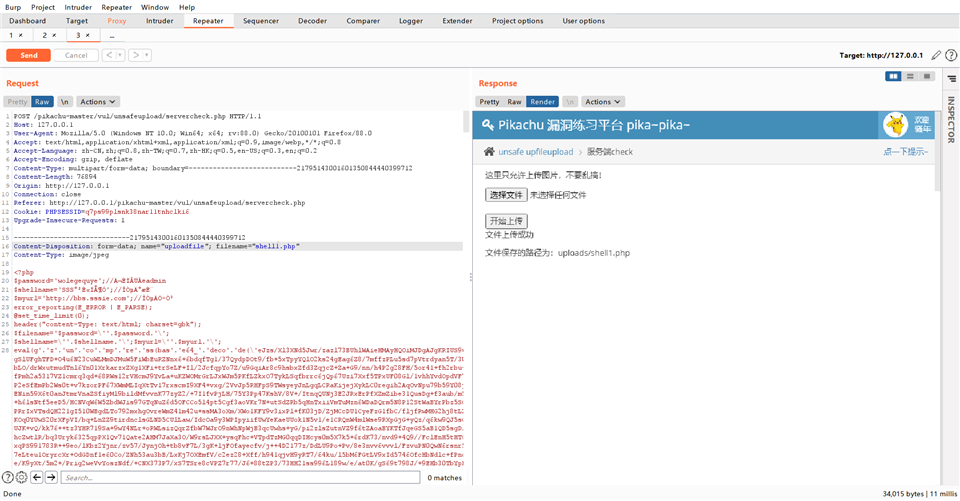Open the Repeater help question mark icon
This screenshot has width=960, height=501.
coord(951,55)
